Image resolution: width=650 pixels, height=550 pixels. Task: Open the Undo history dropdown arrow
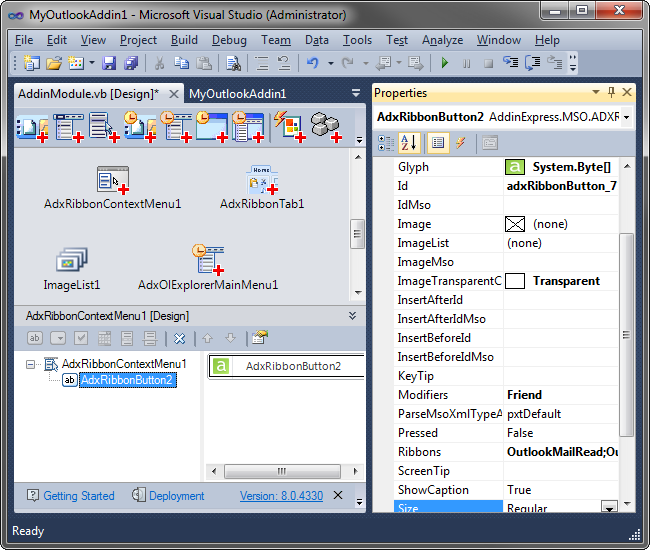[x=331, y=63]
